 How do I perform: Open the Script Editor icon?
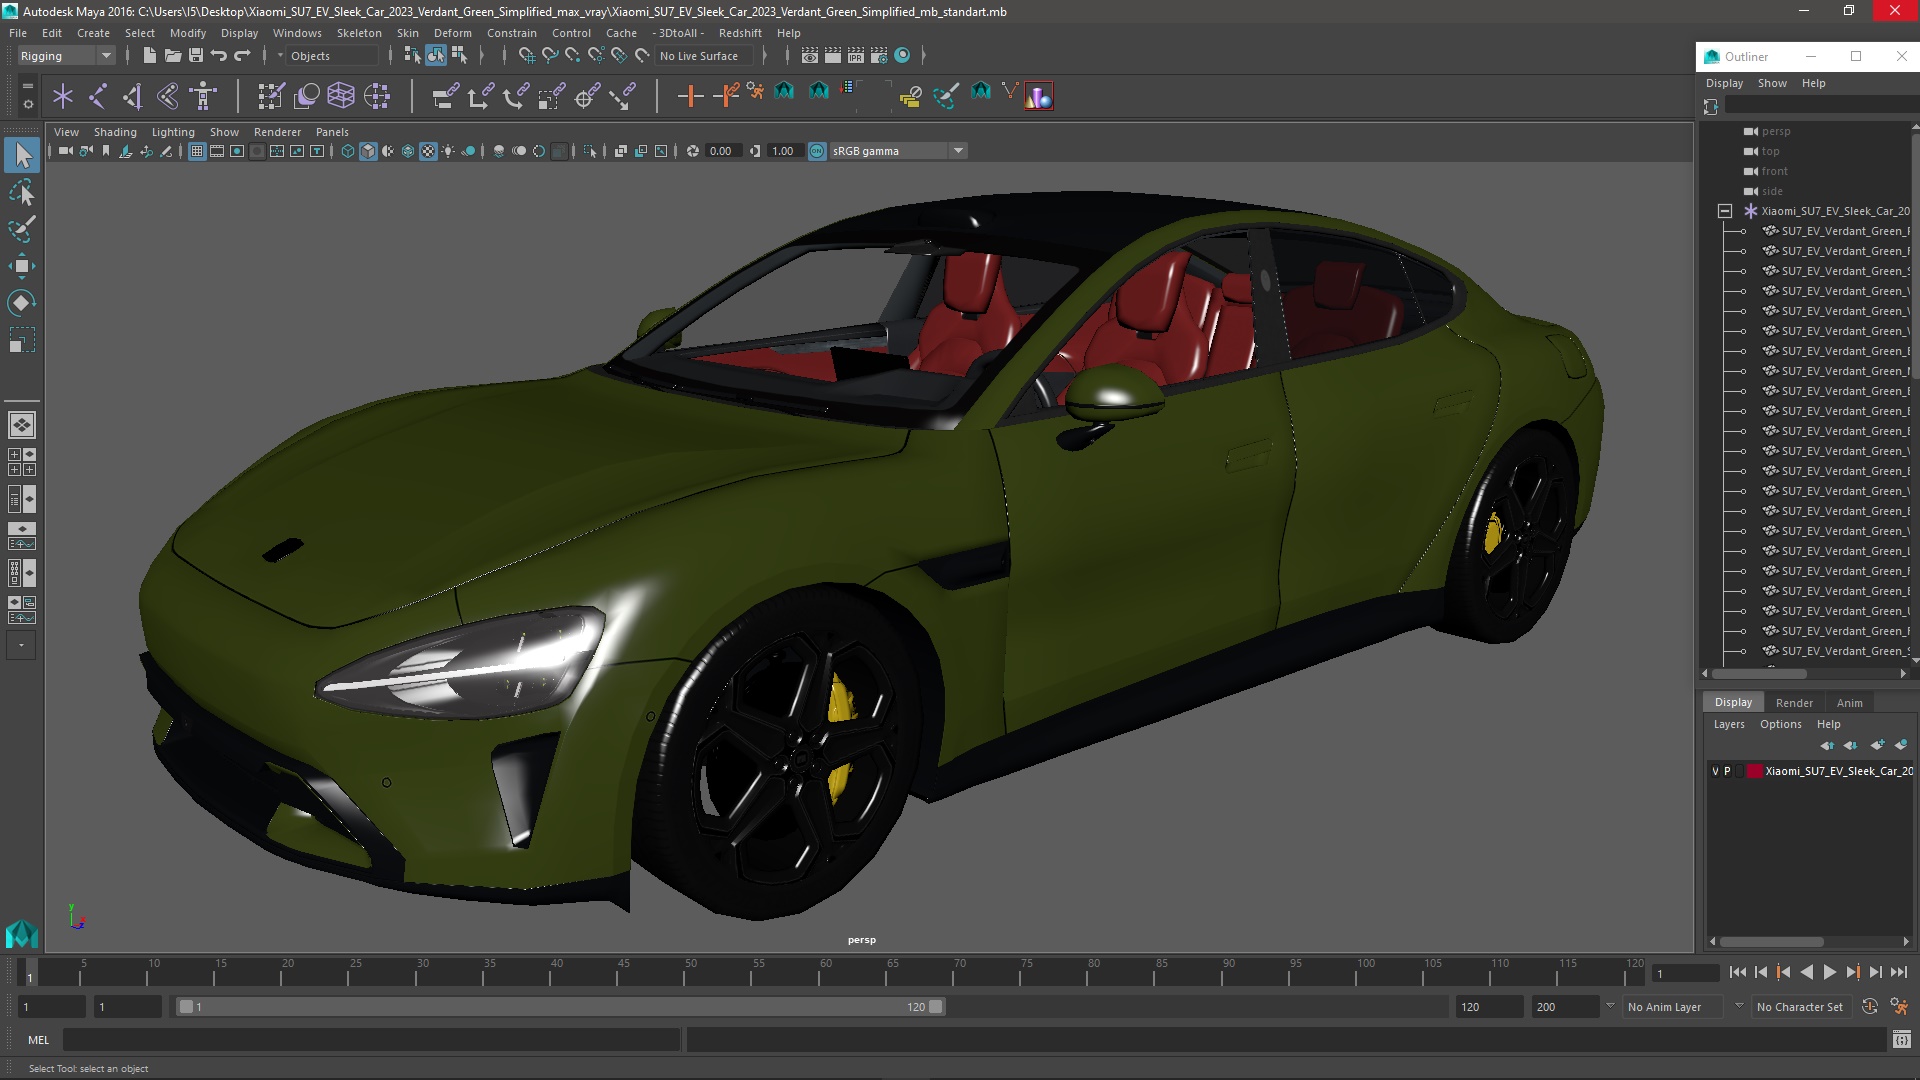(1901, 1040)
